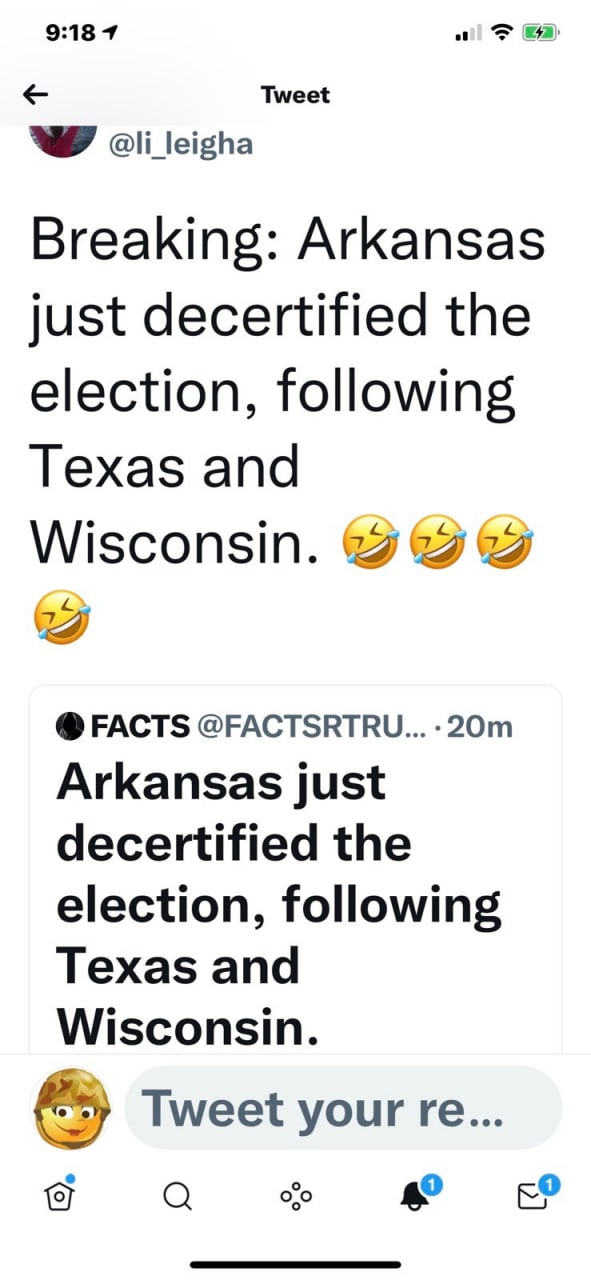Screen dimensions: 591x1280
Task: Open the Home timeline icon
Action: [59, 1196]
